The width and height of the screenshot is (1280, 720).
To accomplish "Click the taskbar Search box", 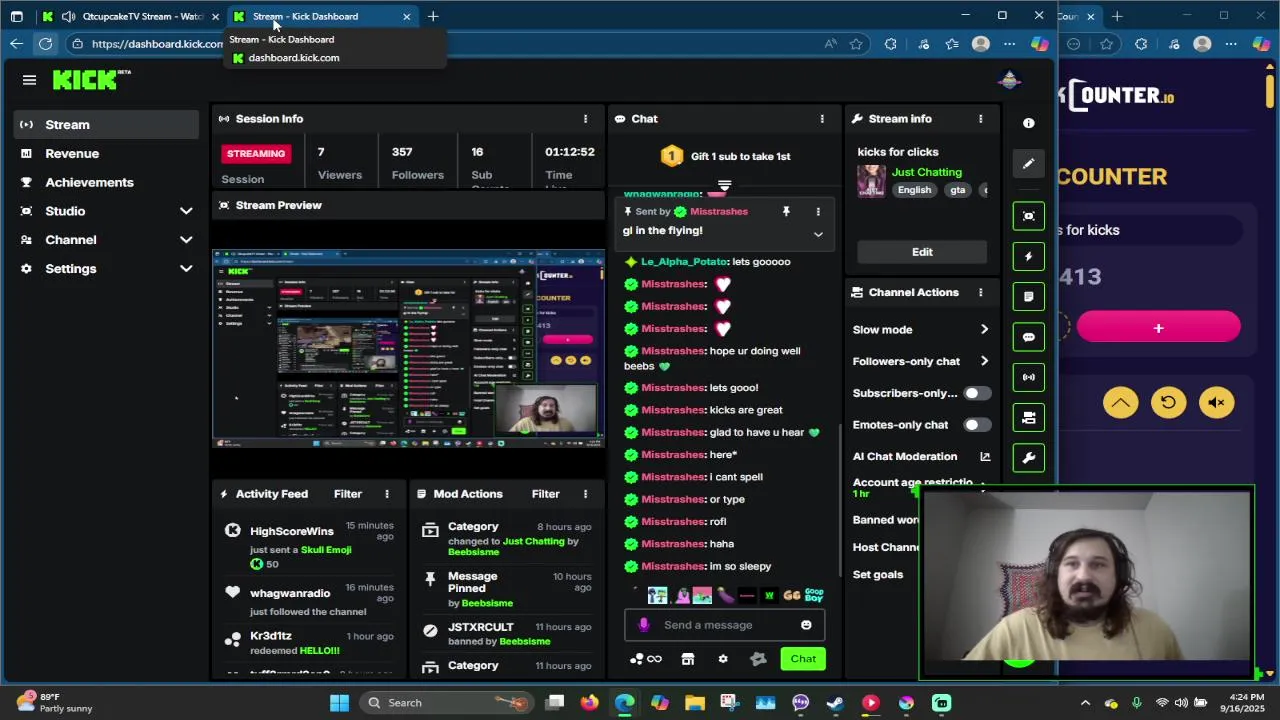I will pyautogui.click(x=447, y=703).
